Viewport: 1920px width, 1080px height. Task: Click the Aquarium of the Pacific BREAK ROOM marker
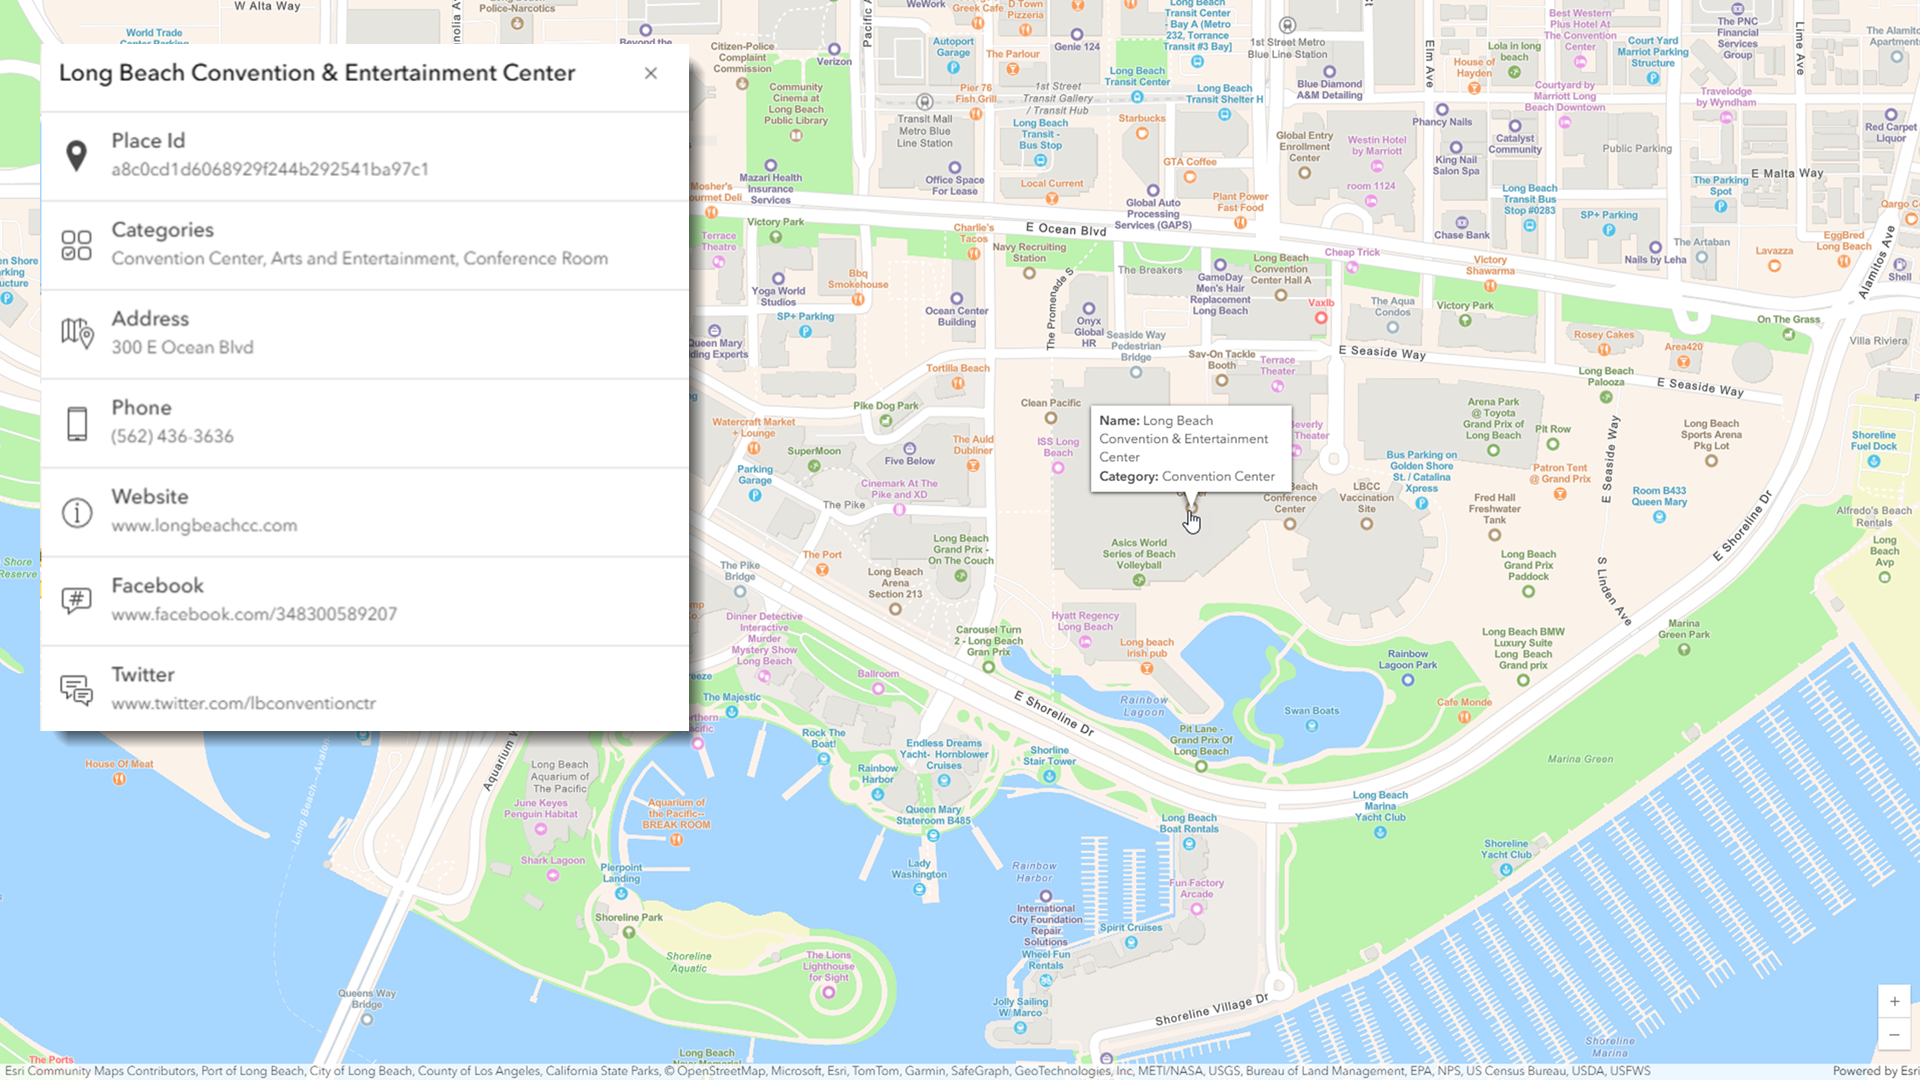tap(677, 840)
